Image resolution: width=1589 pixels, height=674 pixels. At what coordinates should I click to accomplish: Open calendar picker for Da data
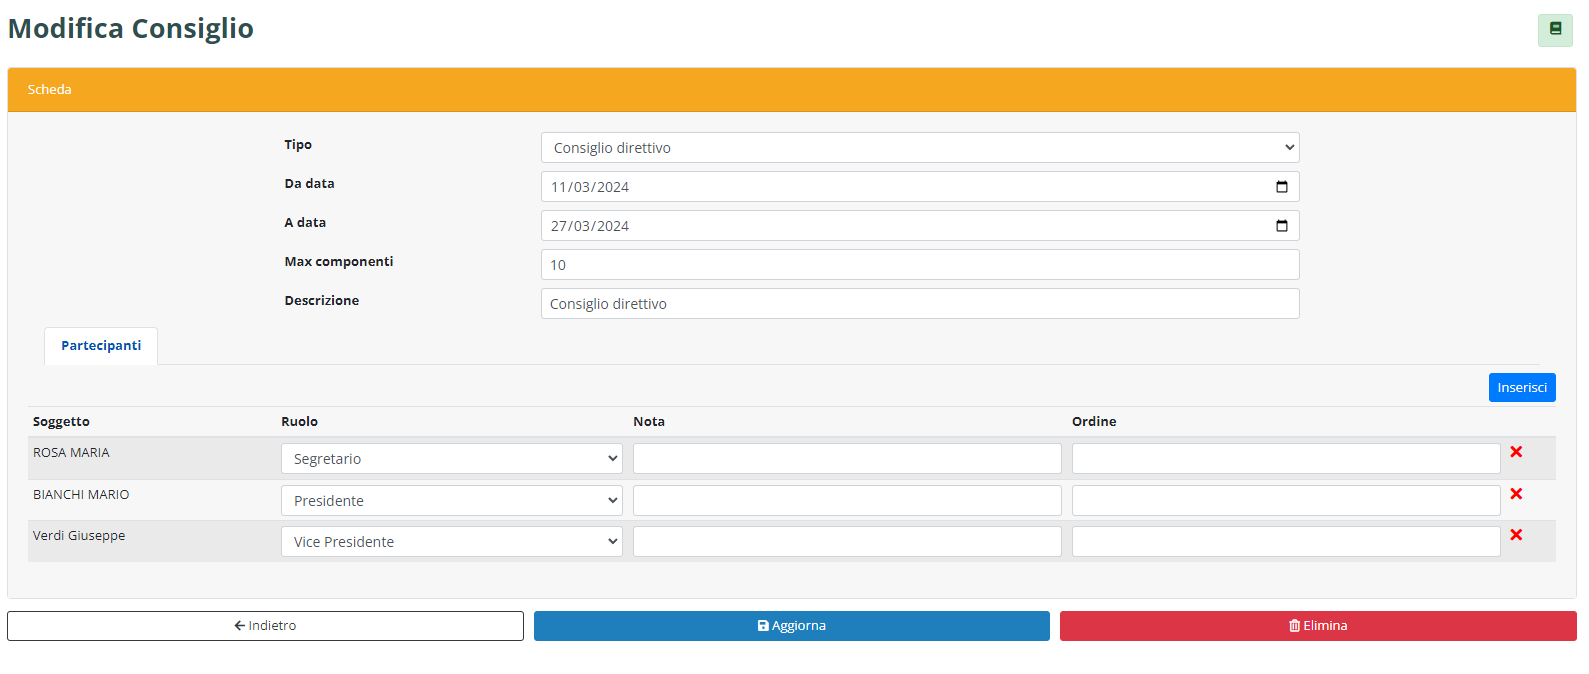[x=1281, y=187]
